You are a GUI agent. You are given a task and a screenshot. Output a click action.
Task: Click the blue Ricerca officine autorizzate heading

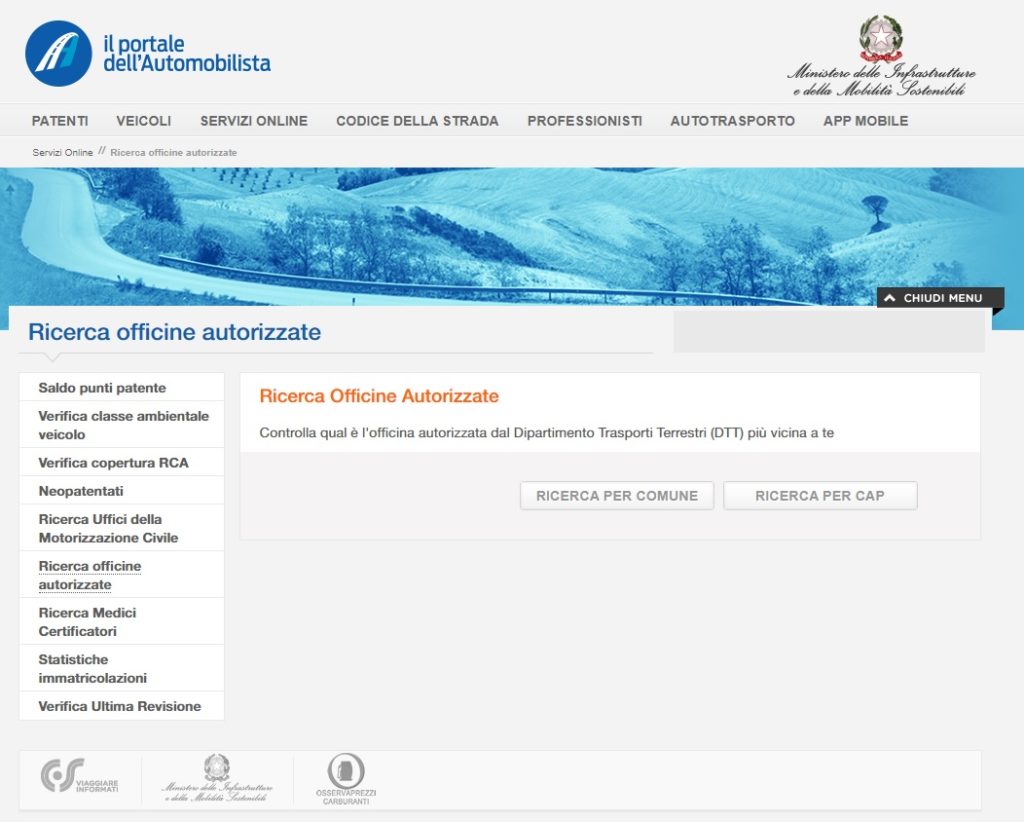point(174,332)
